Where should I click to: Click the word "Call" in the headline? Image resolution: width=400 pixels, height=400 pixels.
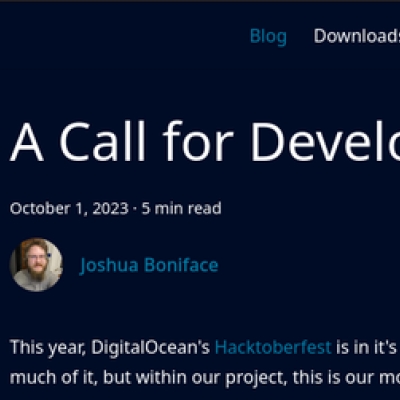pos(103,141)
